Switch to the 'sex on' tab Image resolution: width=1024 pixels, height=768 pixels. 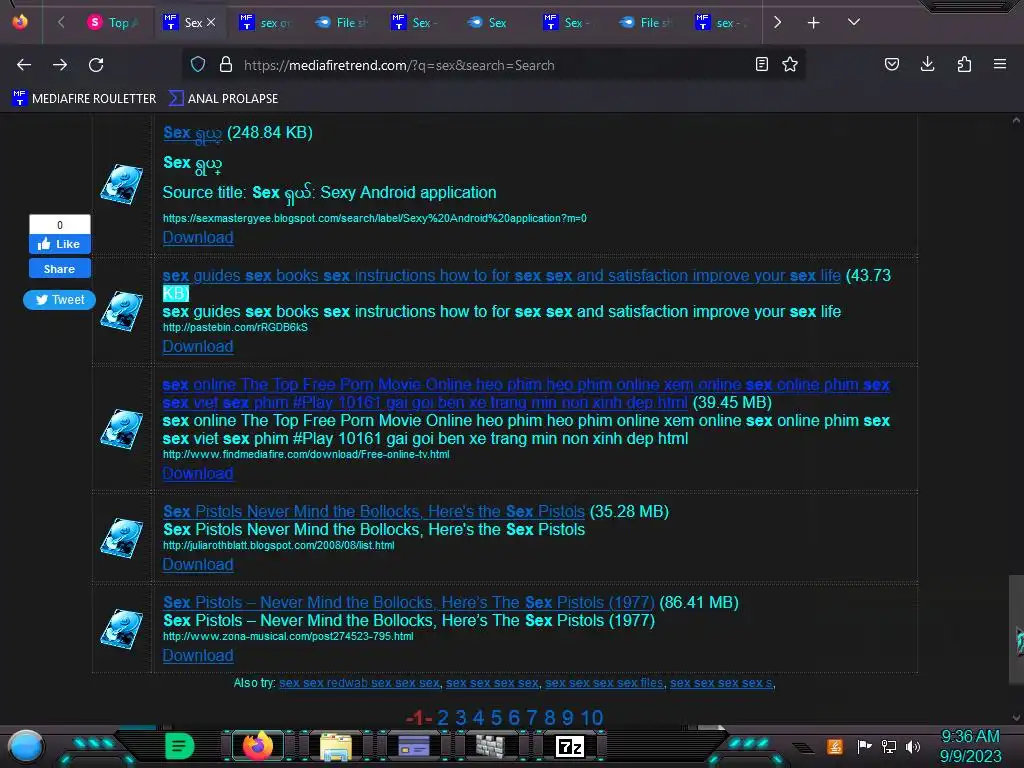tap(264, 23)
